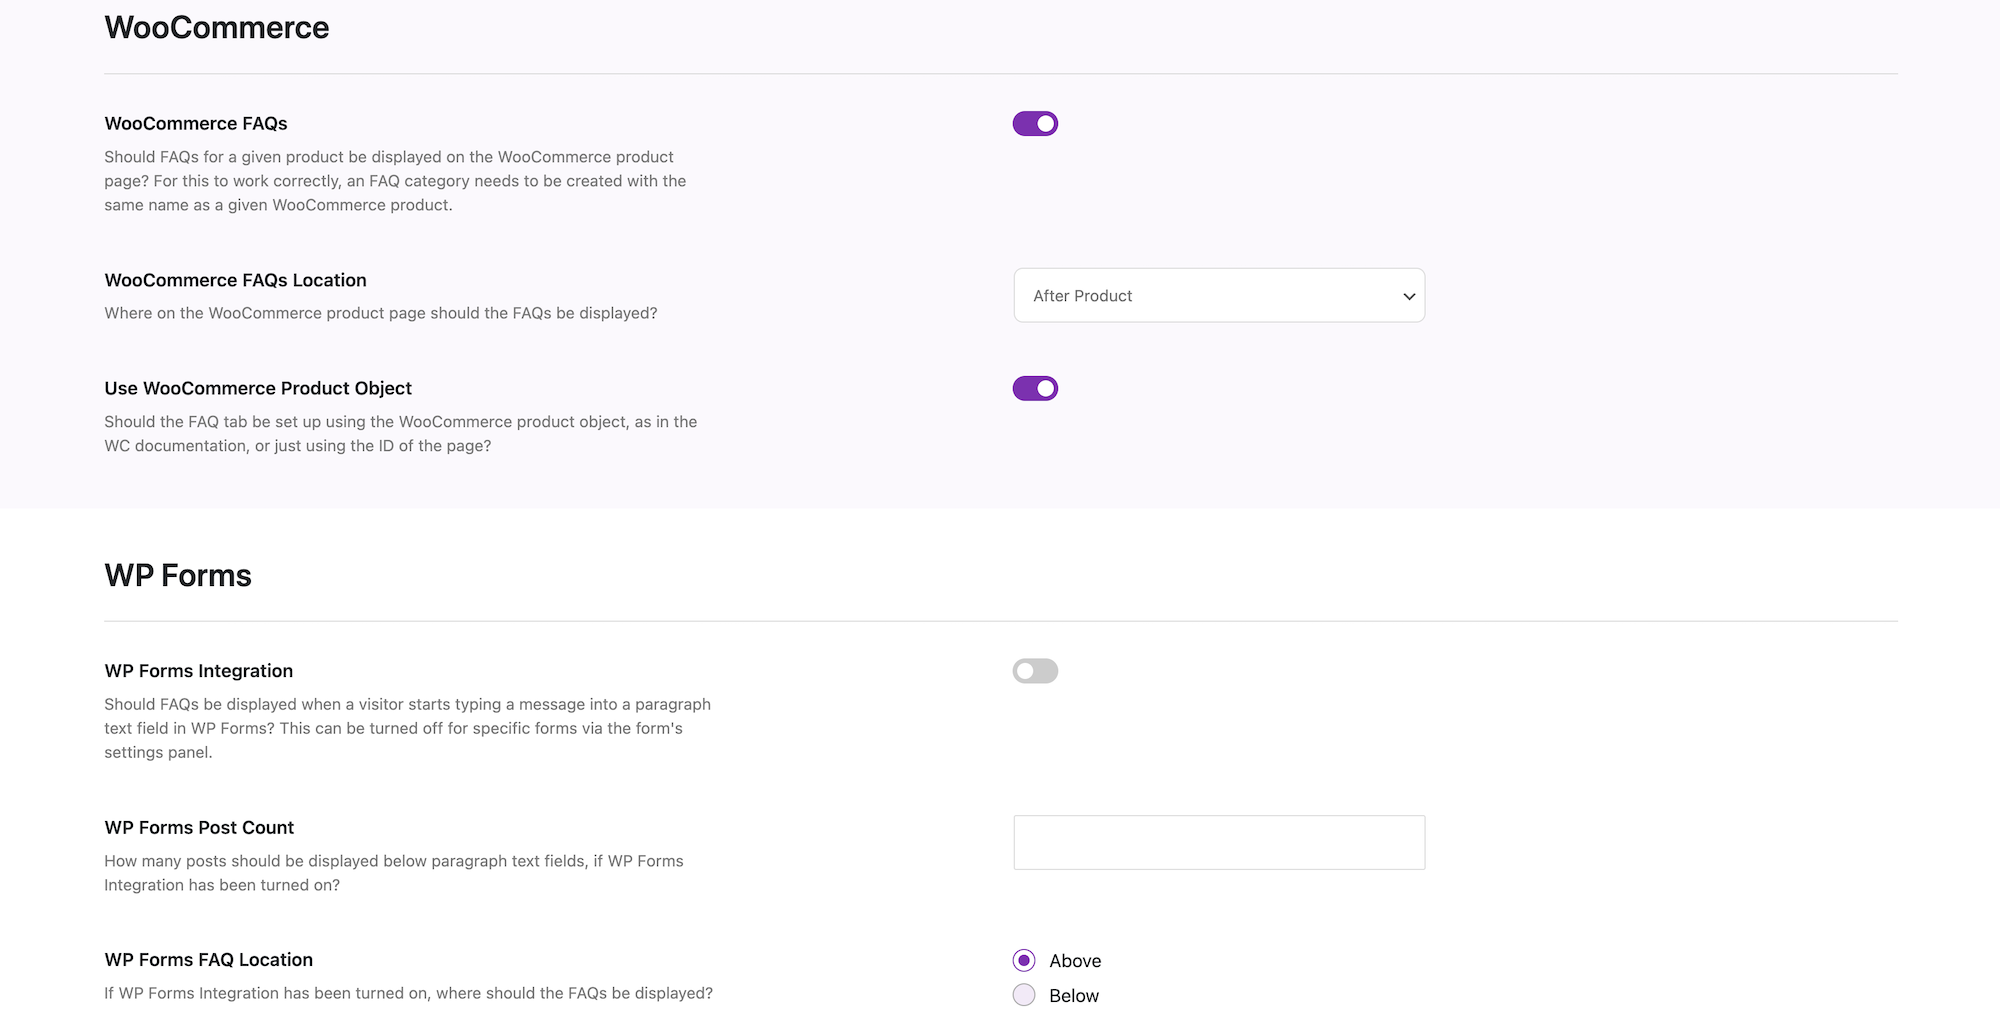This screenshot has width=2000, height=1015.
Task: Click the 'Below' option label text
Action: [x=1074, y=996]
